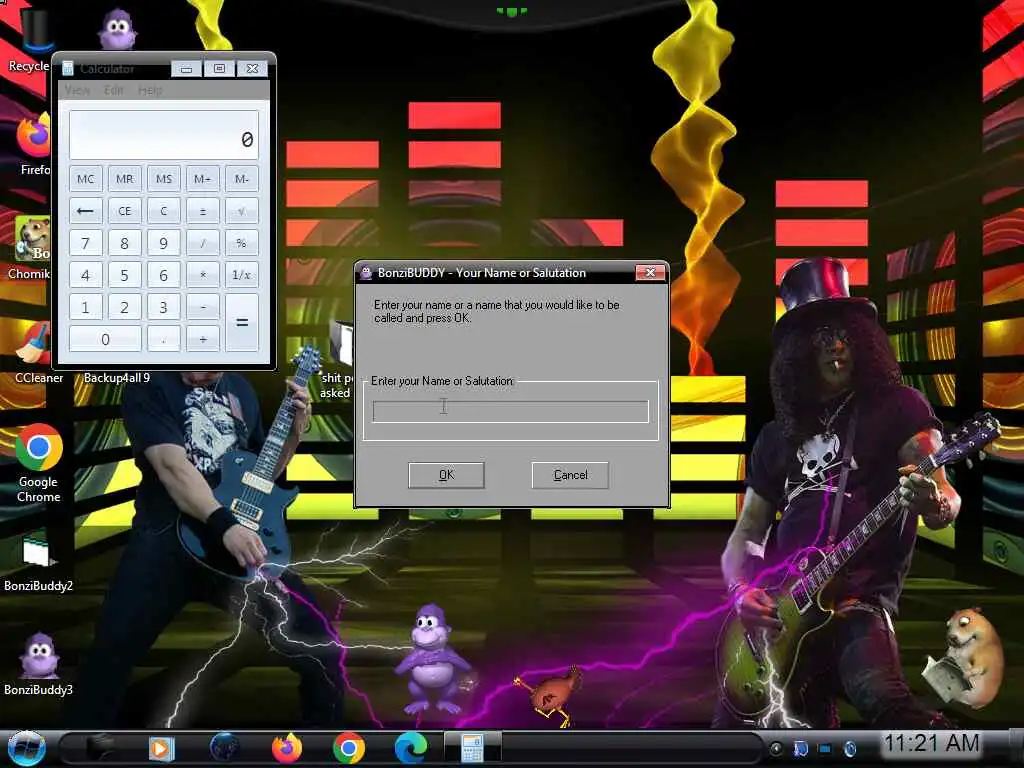Click the Calculator display showing 0
Viewport: 1024px width, 768px height.
[164, 135]
